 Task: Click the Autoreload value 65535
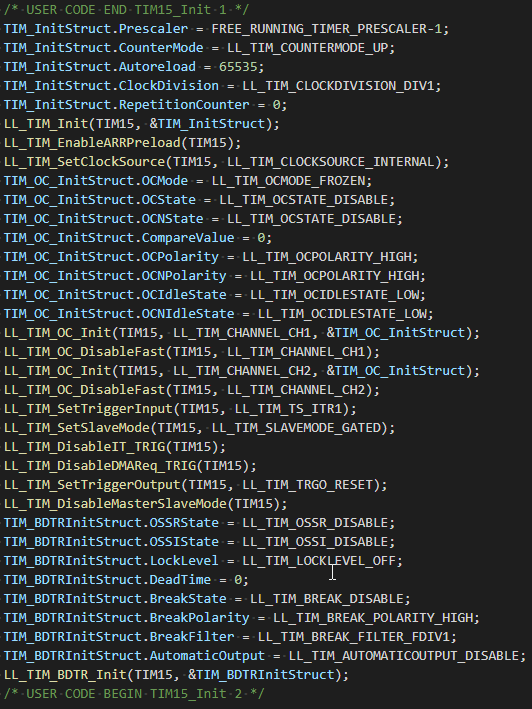click(x=238, y=66)
